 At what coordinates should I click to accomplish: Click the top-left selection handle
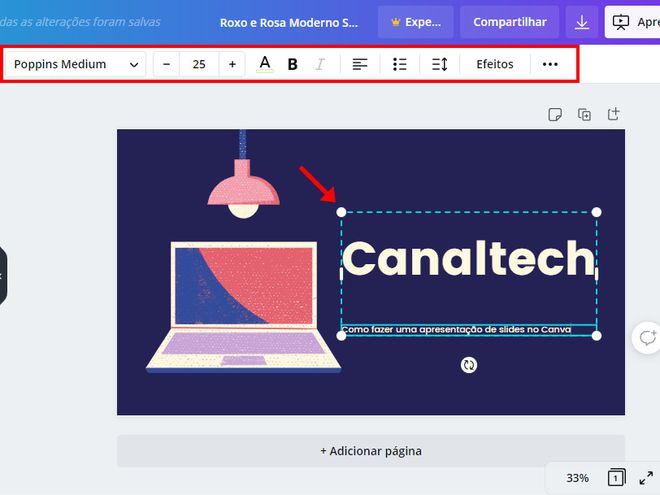341,212
